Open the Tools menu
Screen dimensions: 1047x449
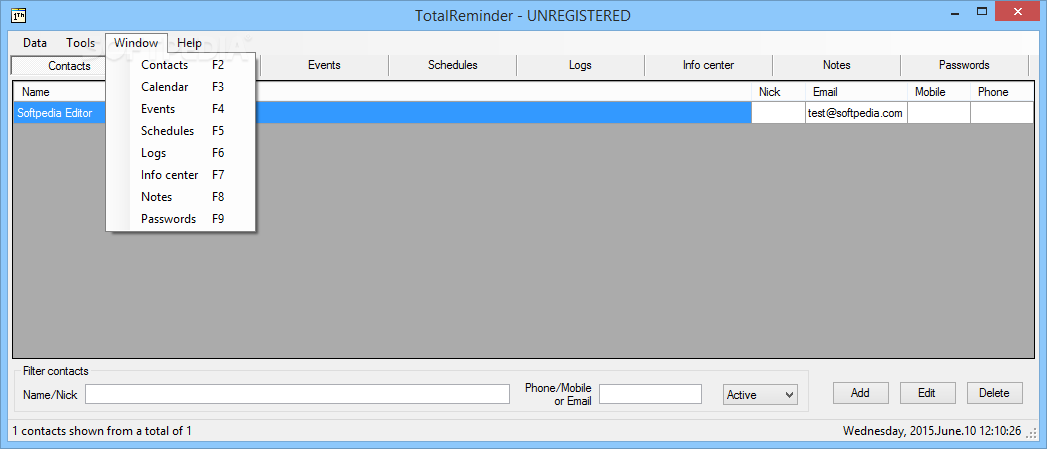[80, 43]
